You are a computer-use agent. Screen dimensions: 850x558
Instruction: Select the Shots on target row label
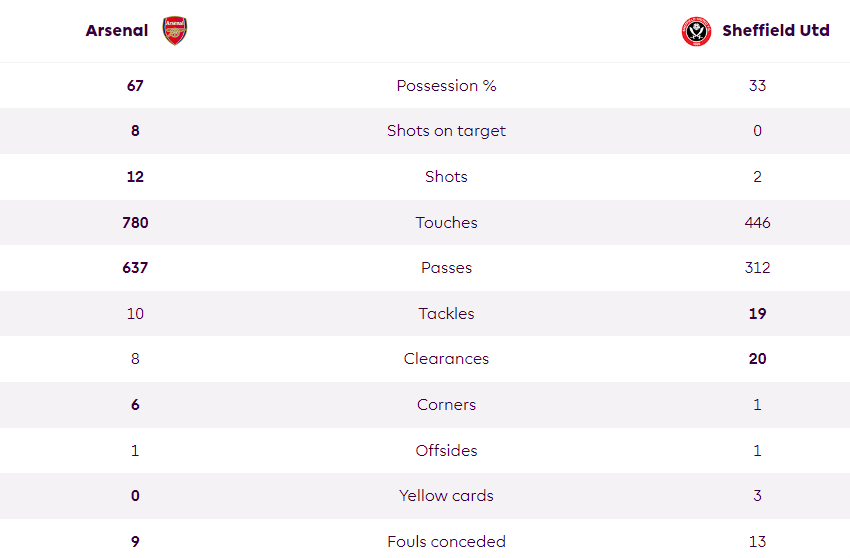(x=446, y=131)
